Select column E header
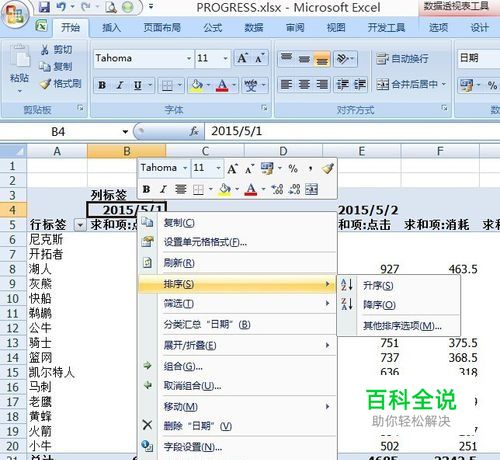The width and height of the screenshot is (500, 460). click(362, 151)
